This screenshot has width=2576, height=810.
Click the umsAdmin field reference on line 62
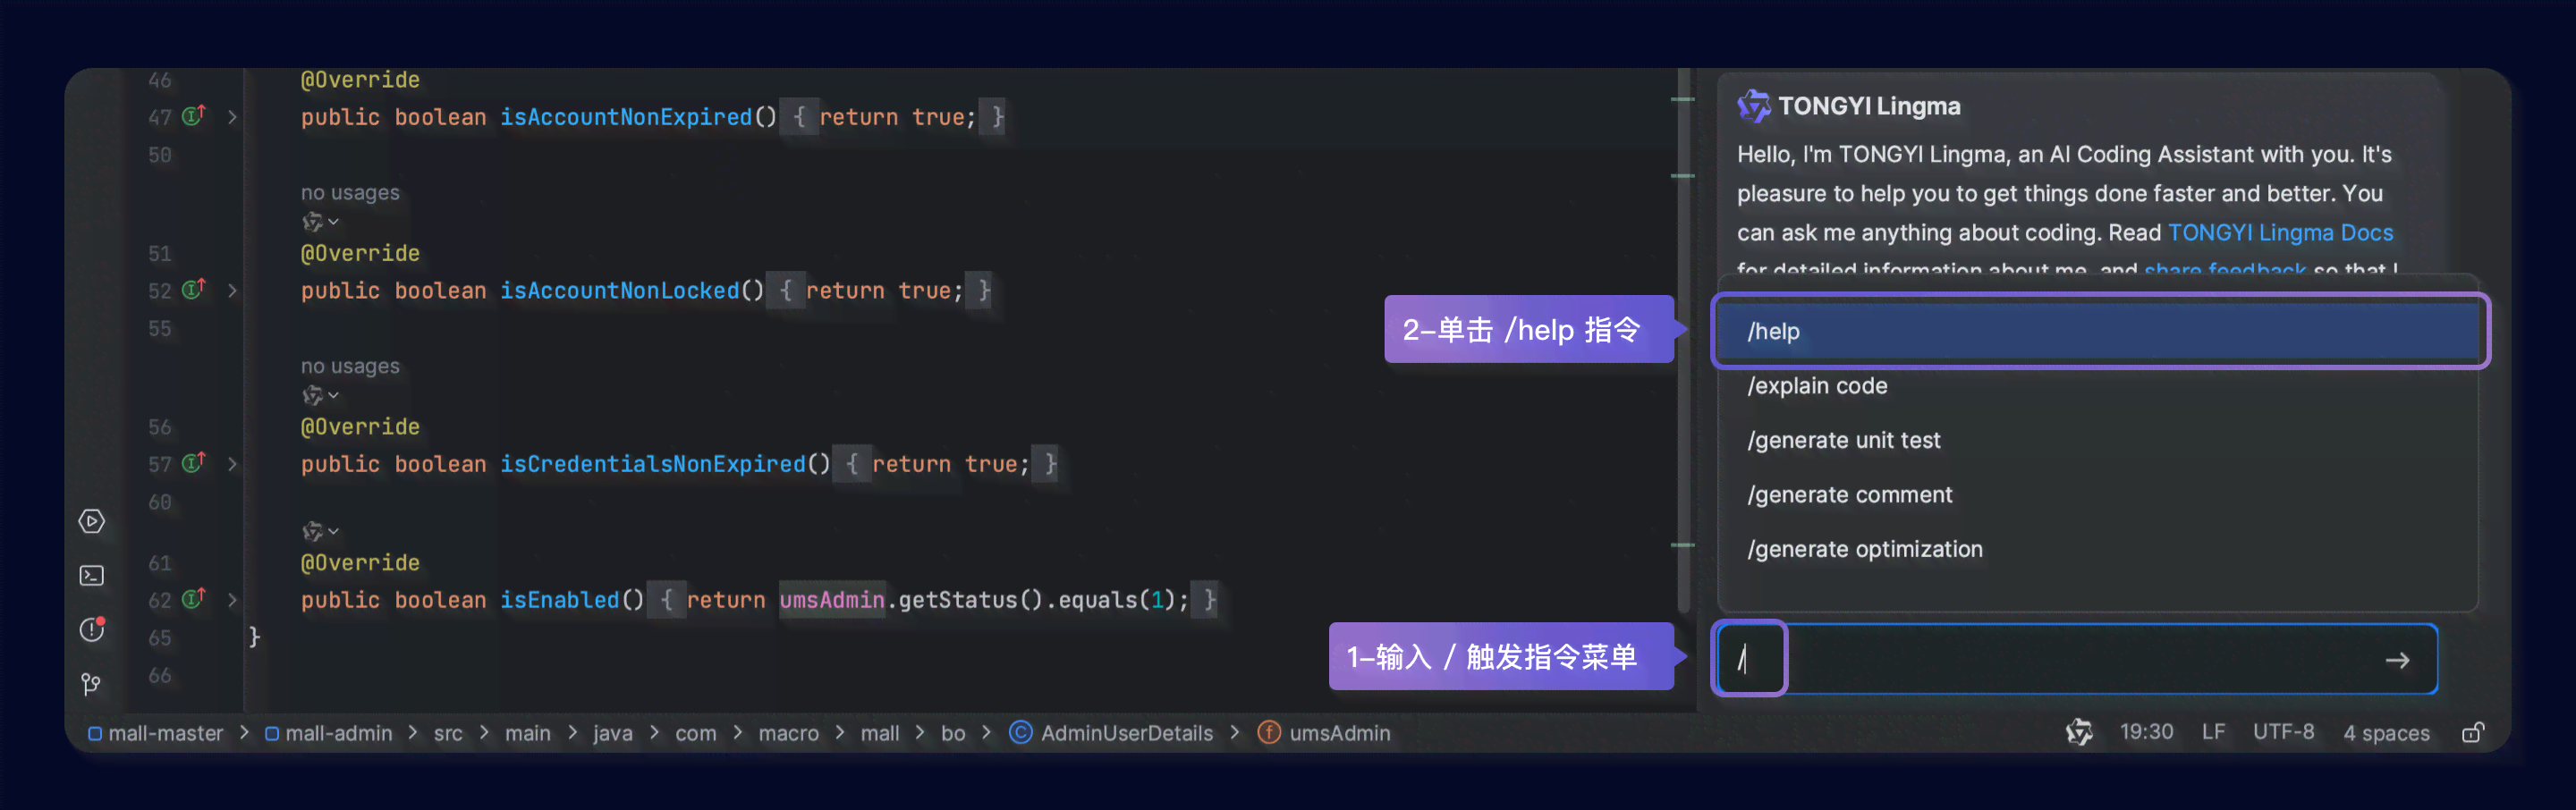click(832, 600)
